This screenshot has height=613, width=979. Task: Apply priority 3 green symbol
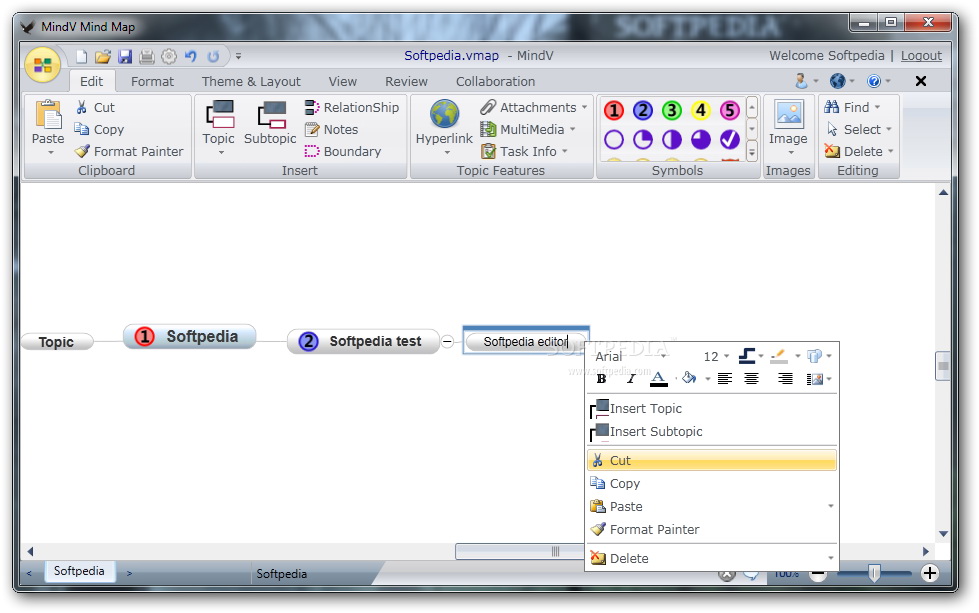(x=672, y=110)
